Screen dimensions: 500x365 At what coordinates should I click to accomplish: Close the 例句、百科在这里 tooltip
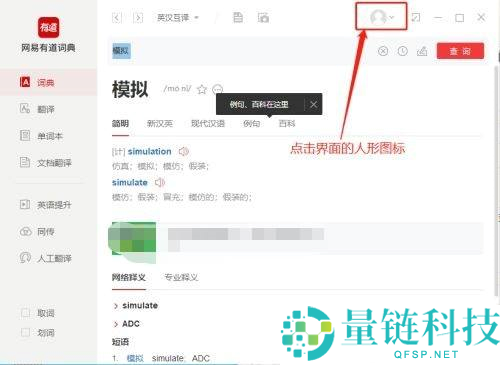[313, 105]
